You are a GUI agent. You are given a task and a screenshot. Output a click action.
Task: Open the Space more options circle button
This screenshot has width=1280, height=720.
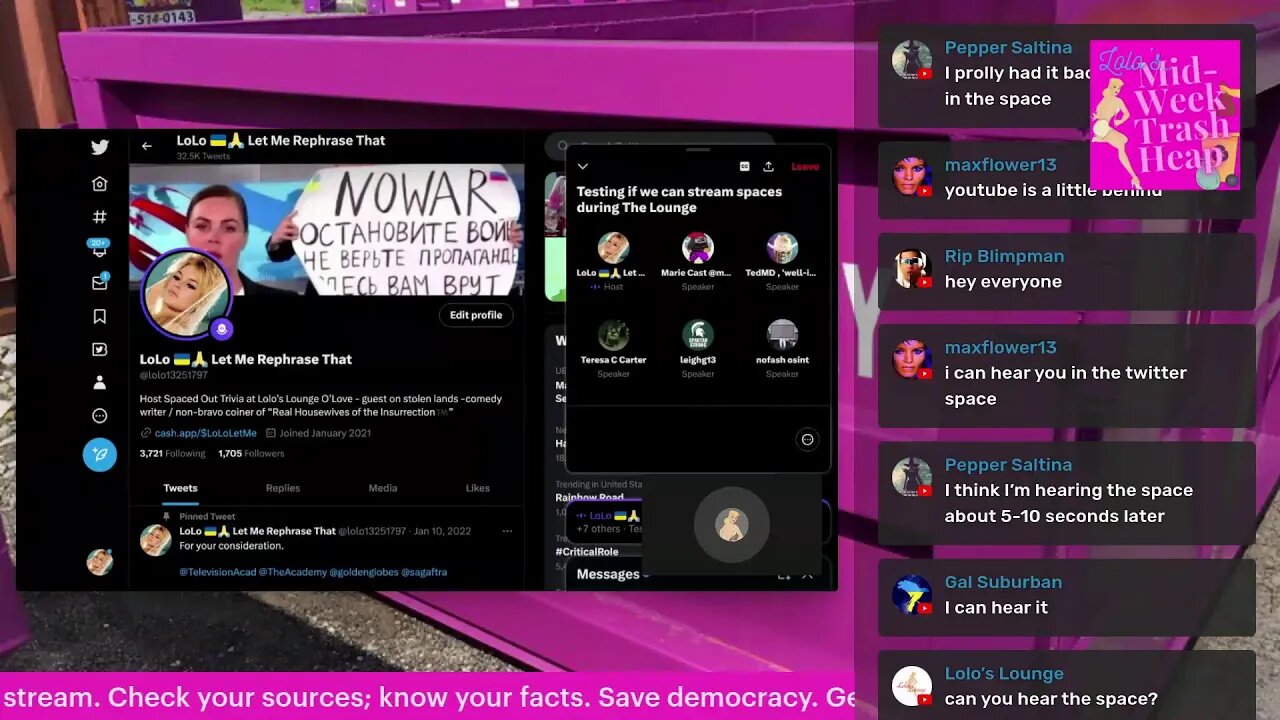click(807, 439)
